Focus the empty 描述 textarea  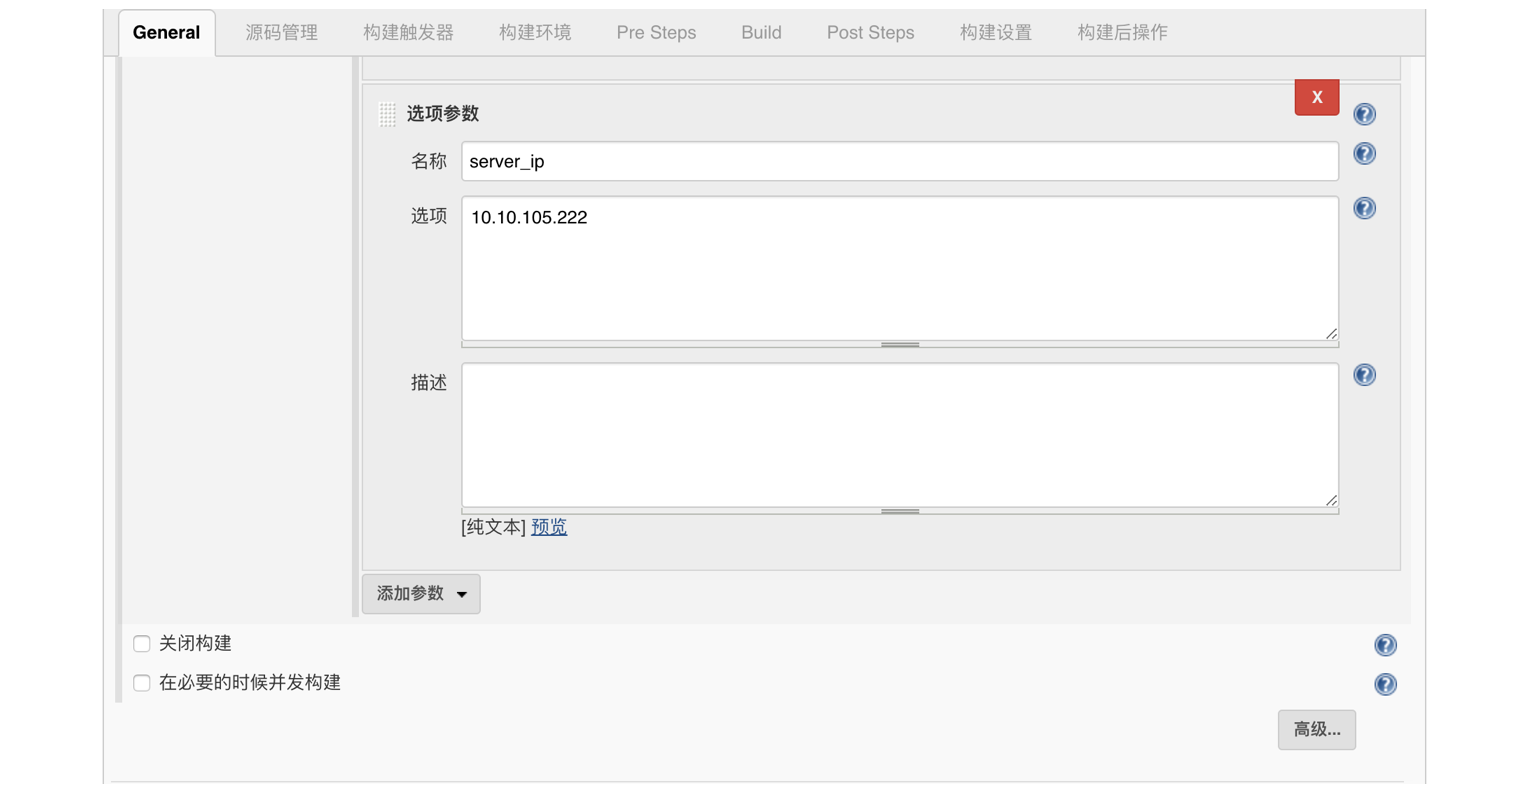[x=900, y=435]
